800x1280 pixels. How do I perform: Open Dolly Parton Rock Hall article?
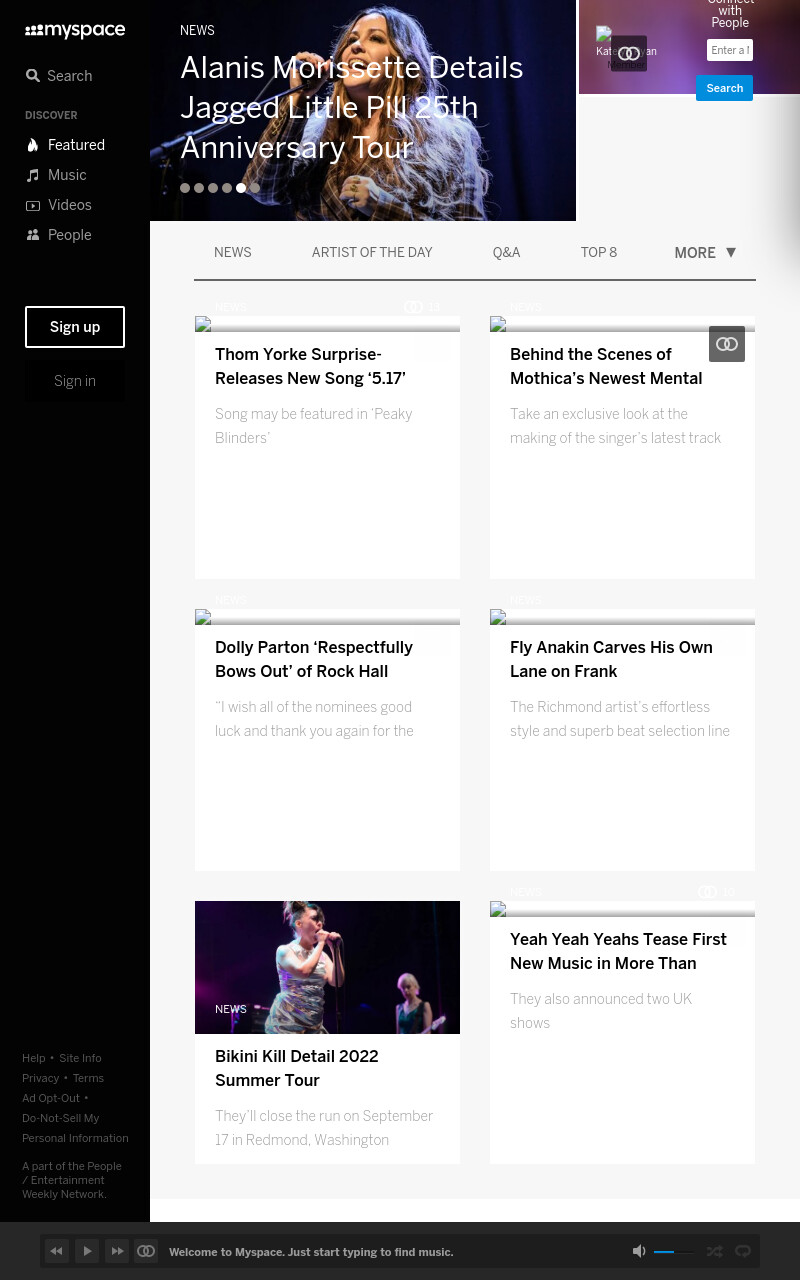click(314, 659)
